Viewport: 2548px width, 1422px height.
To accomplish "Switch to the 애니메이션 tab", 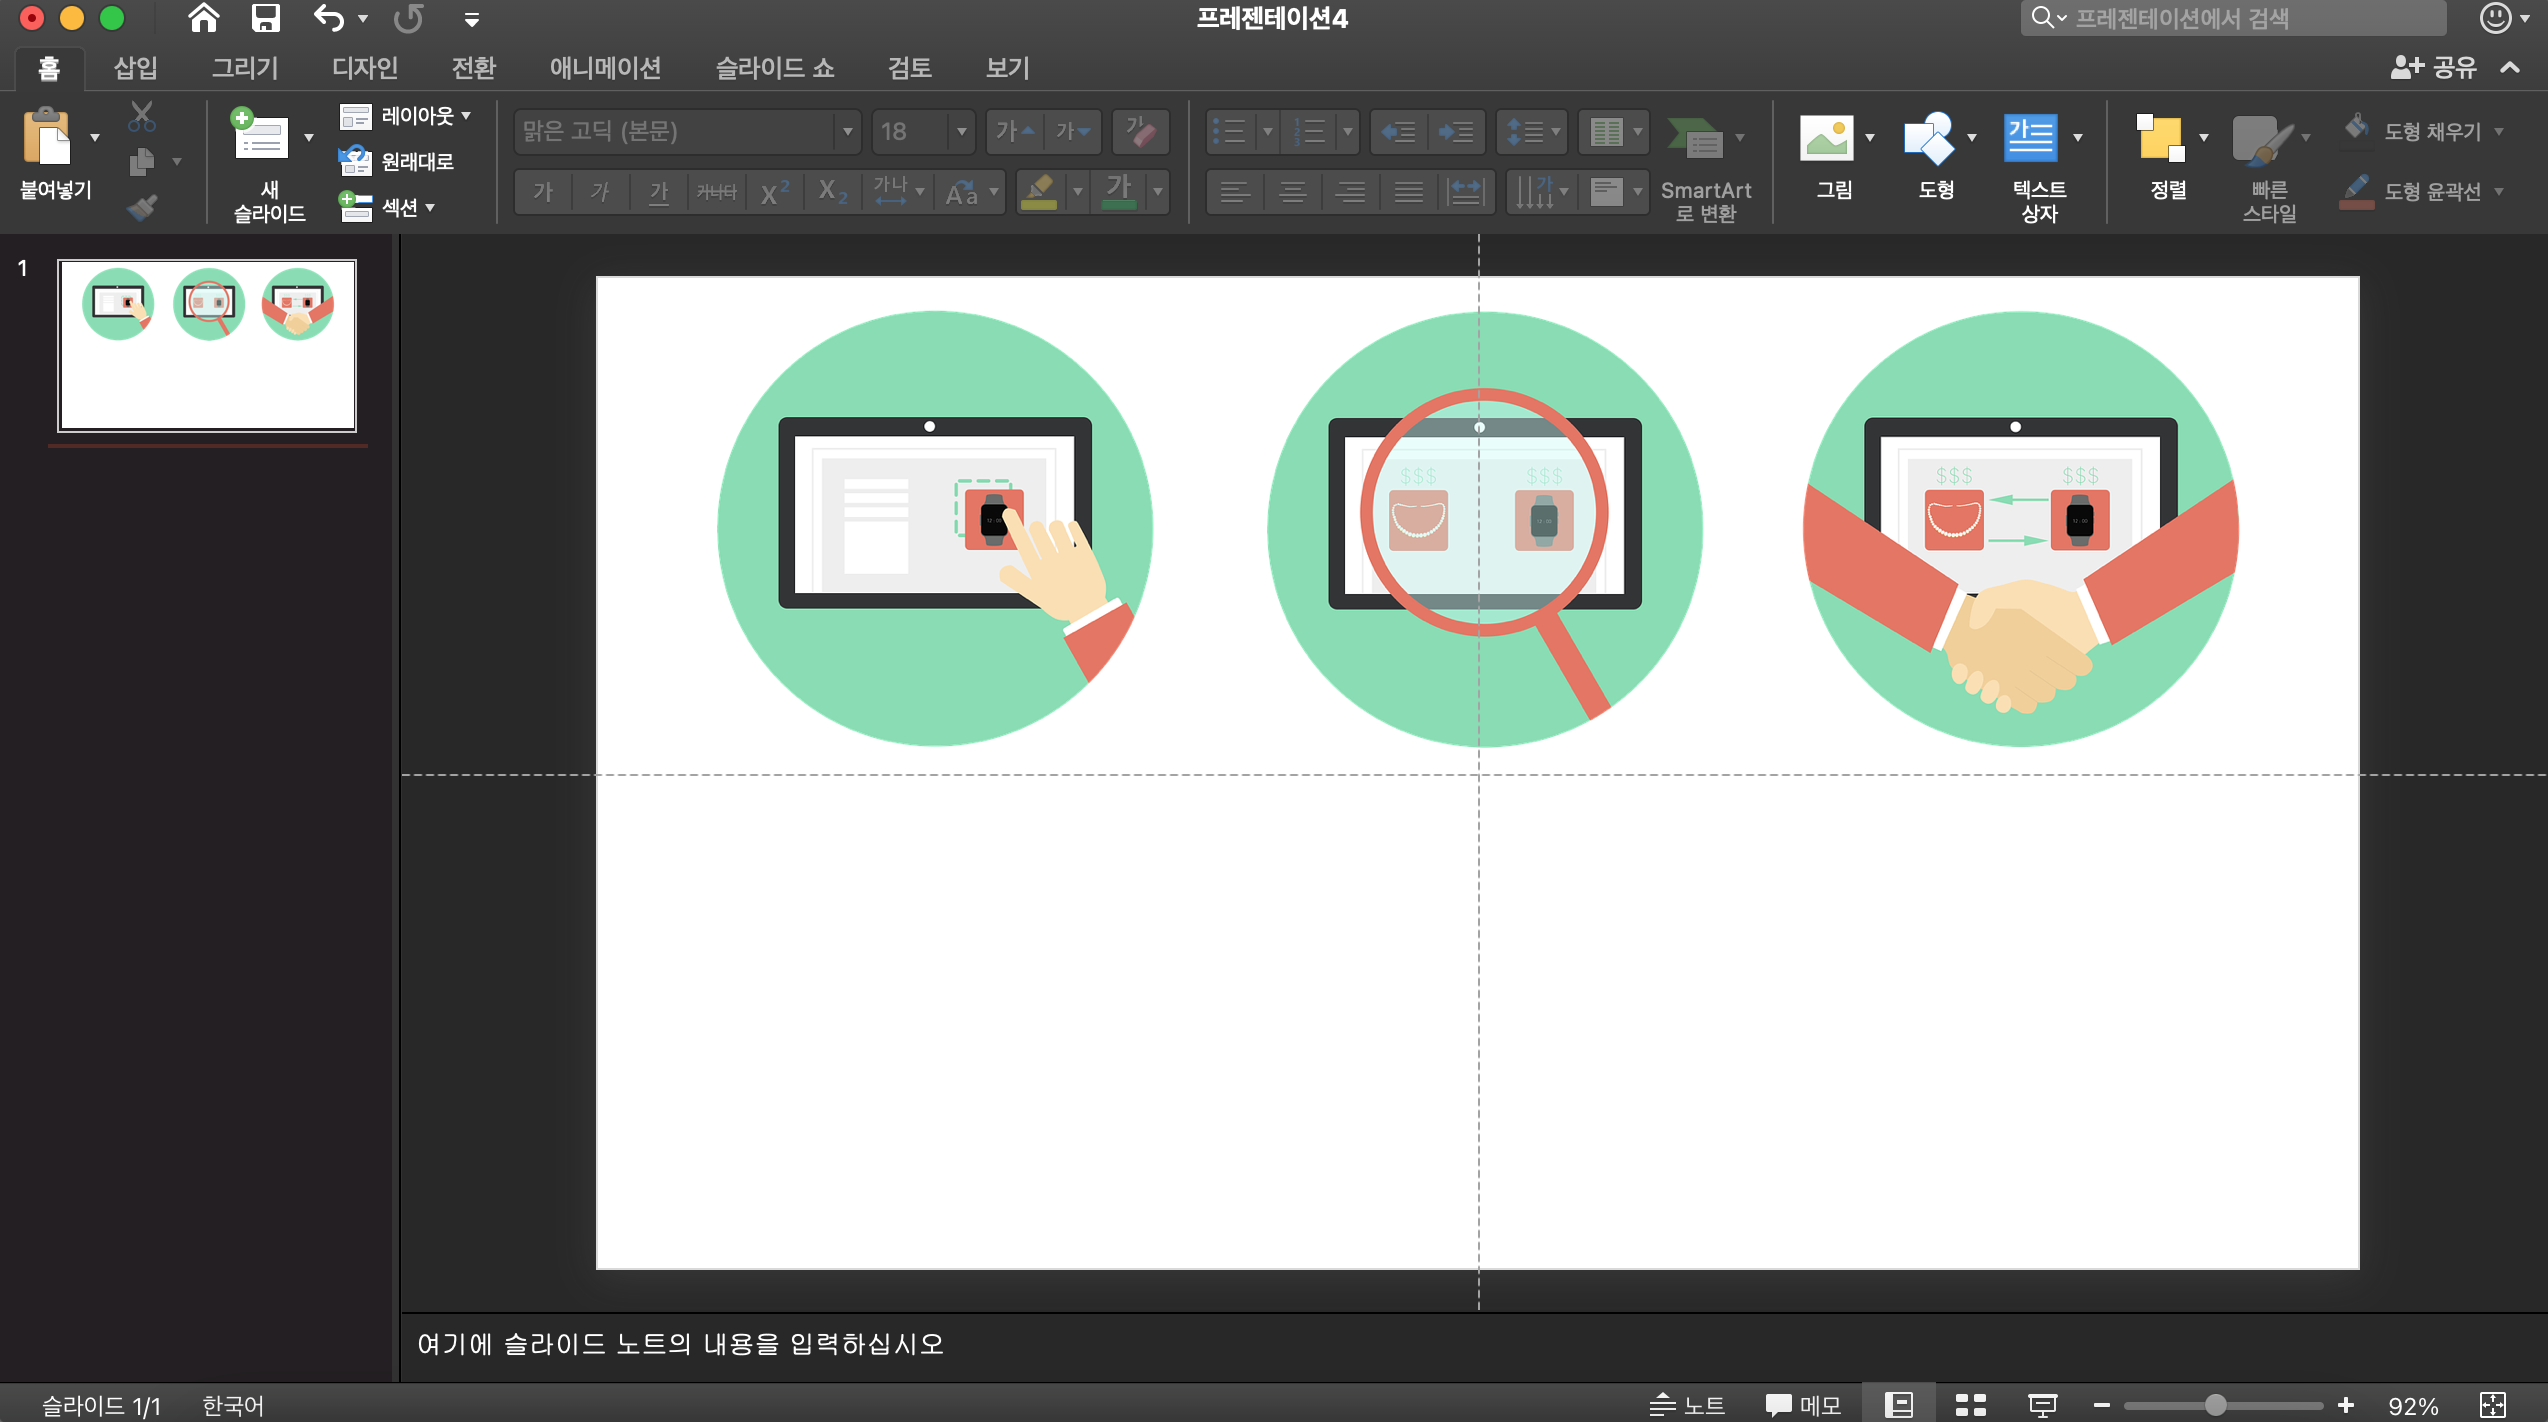I will point(605,67).
